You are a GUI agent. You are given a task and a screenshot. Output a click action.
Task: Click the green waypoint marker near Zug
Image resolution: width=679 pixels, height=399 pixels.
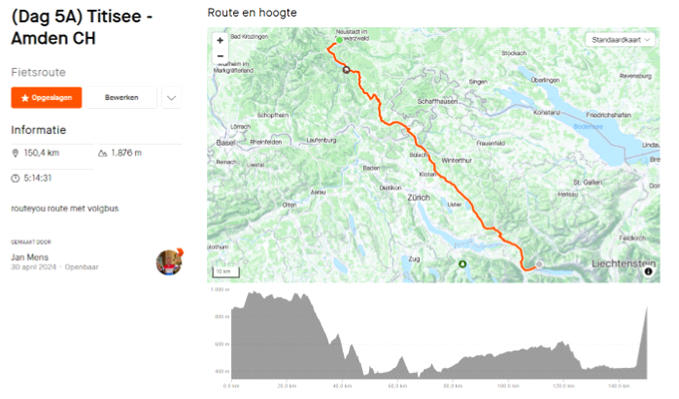[462, 264]
